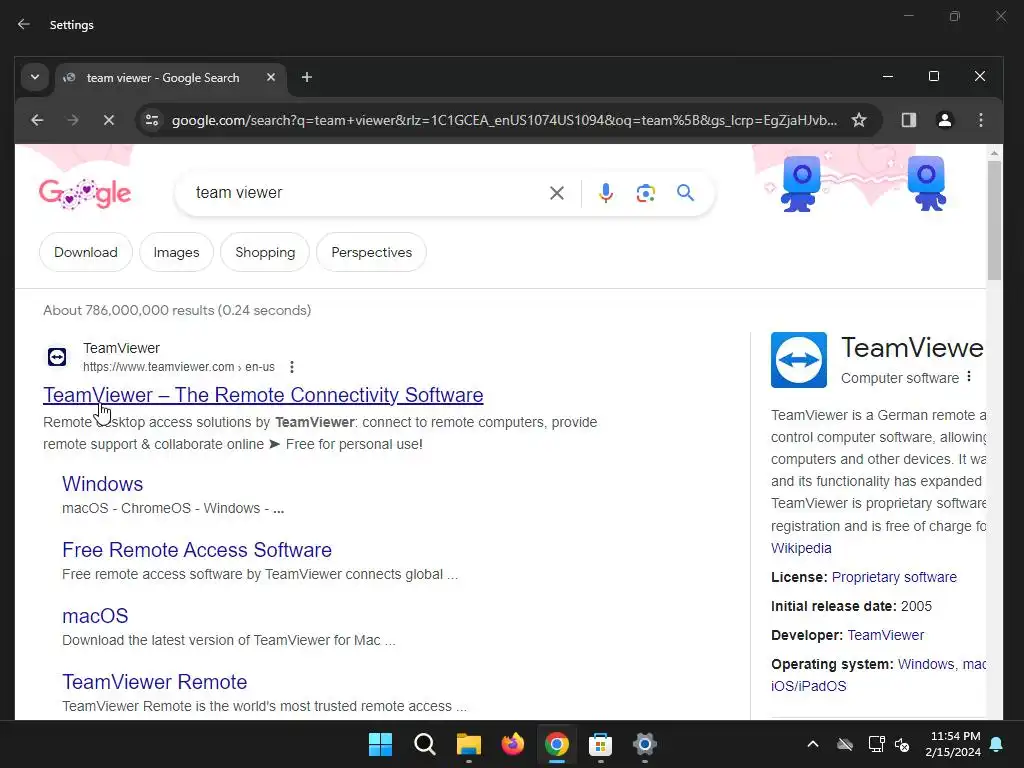View site information icon in address bar

click(152, 120)
